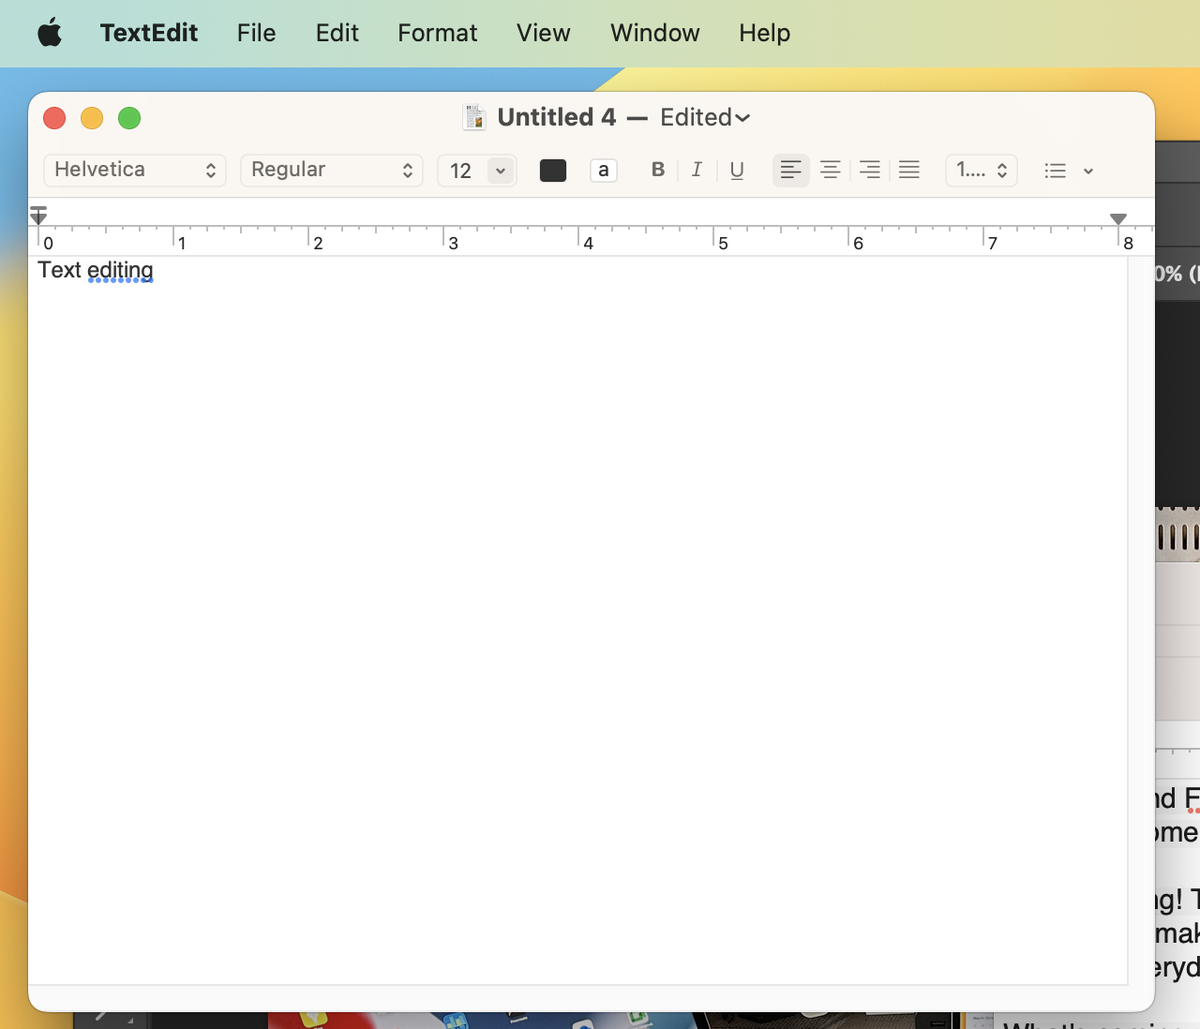This screenshot has width=1200, height=1029.
Task: Click the right indent marker on ruler
Action: (1118, 215)
